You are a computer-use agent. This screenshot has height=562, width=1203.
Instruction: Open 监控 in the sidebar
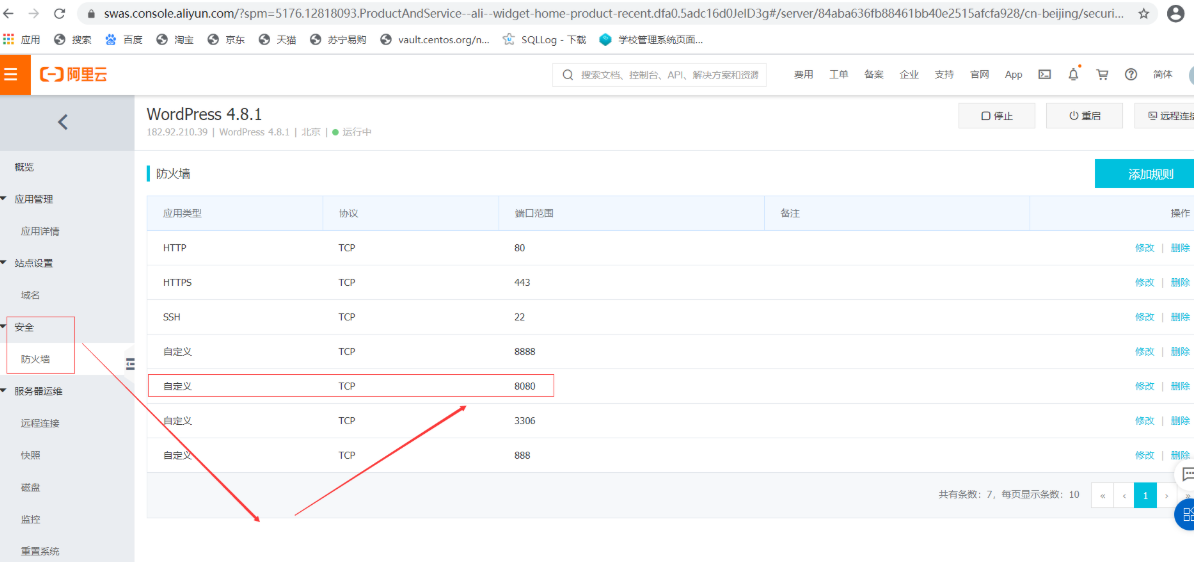click(x=30, y=519)
